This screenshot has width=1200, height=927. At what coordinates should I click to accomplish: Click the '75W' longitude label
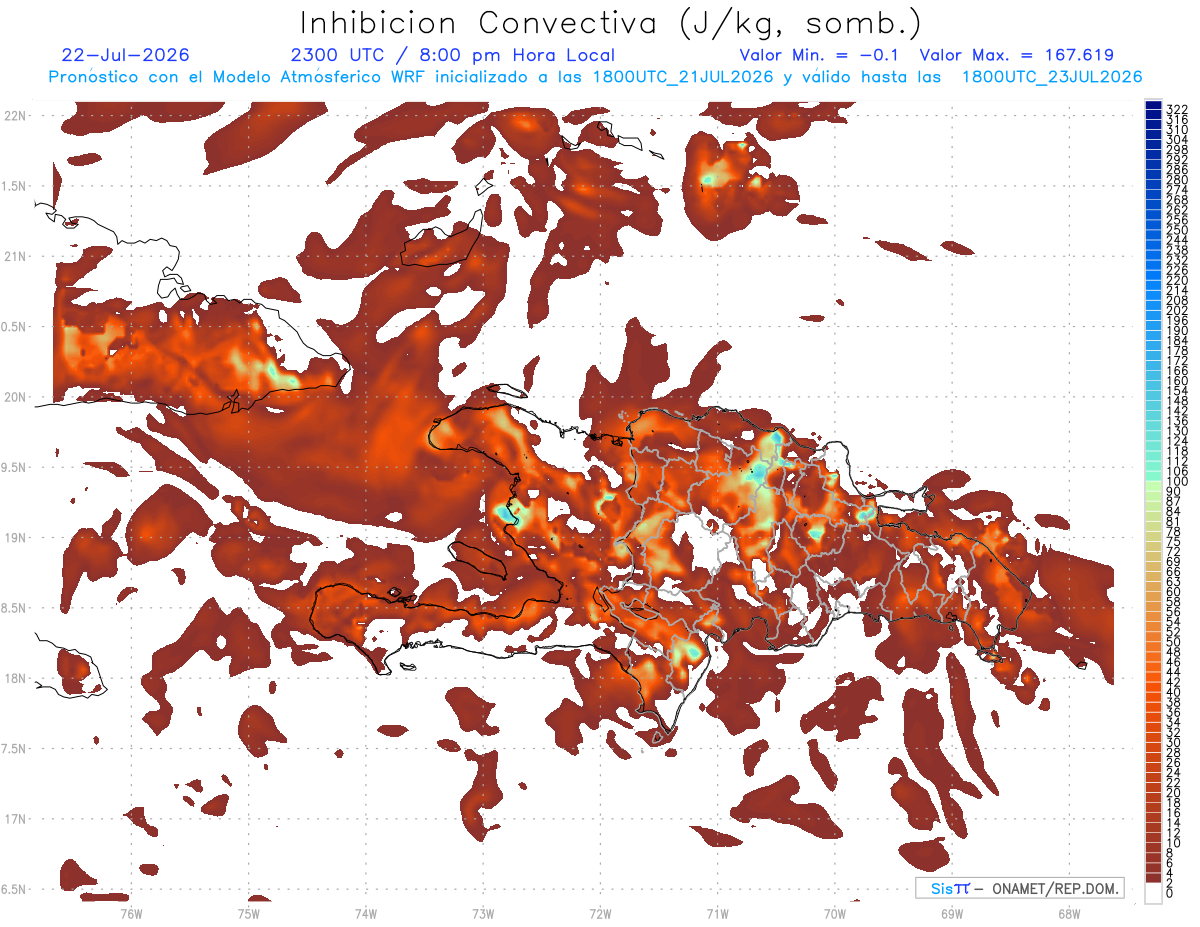[248, 913]
